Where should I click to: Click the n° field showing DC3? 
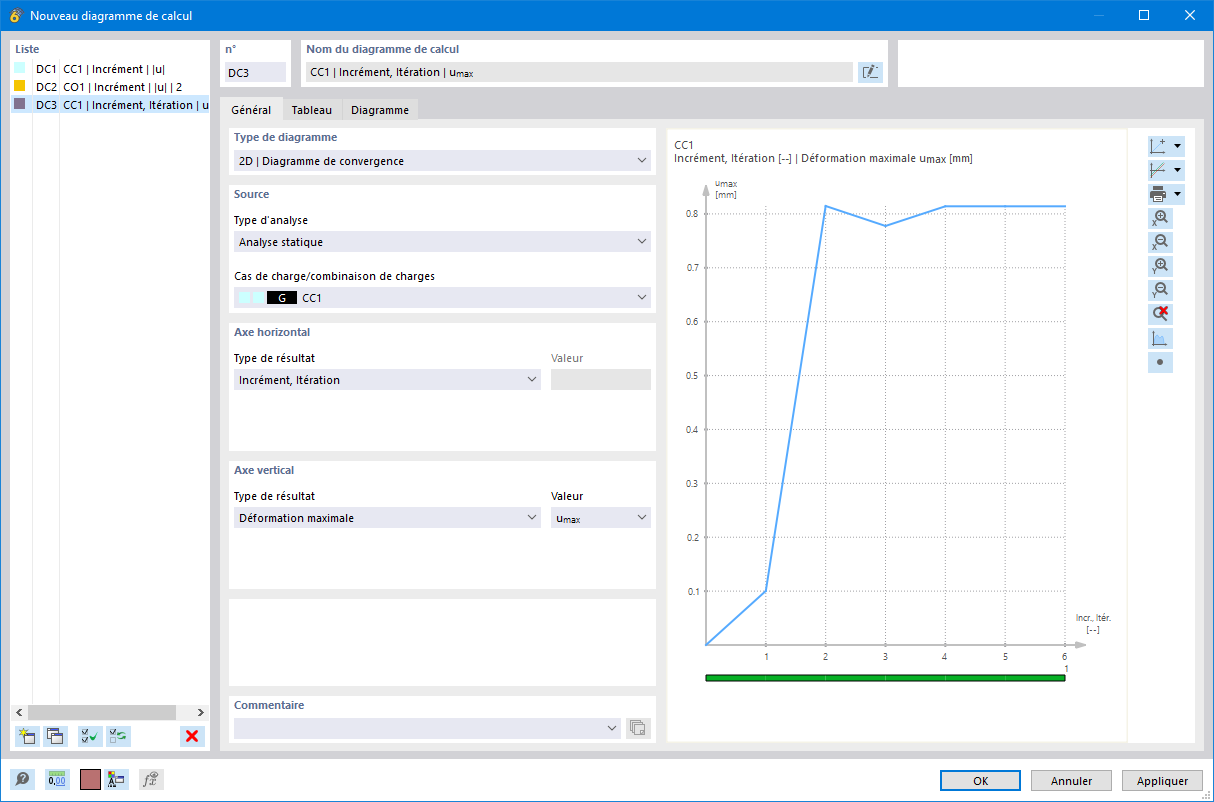[255, 72]
